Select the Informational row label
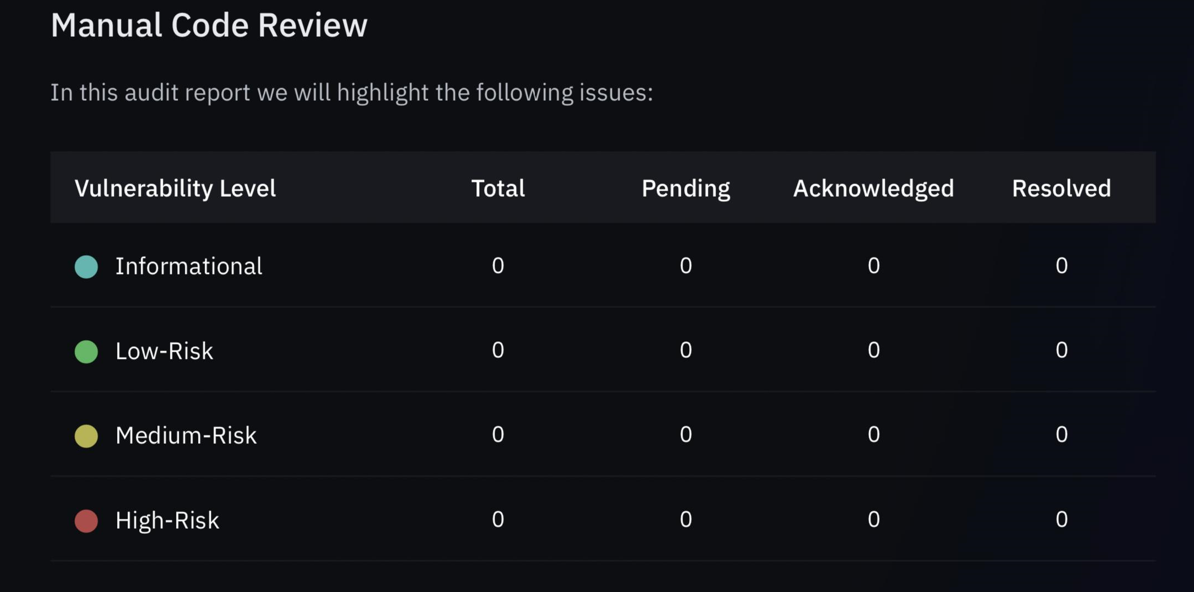This screenshot has width=1194, height=592. click(x=188, y=266)
